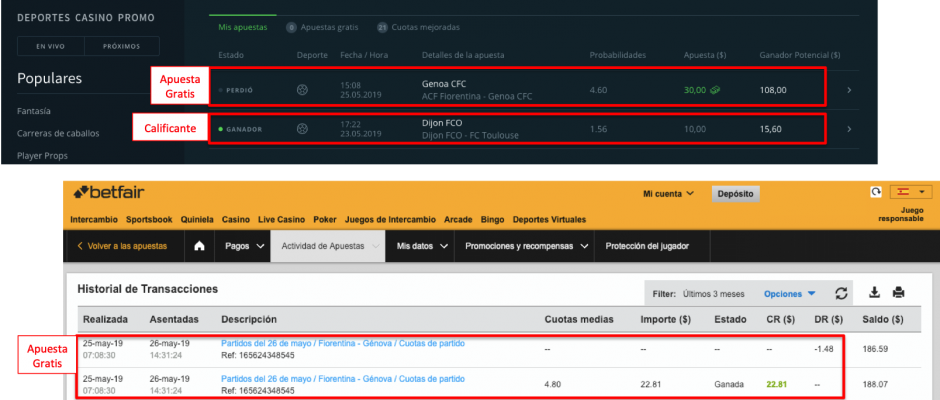Screen dimensions: 940x400
Task: Print the transaction history
Action: click(x=898, y=293)
